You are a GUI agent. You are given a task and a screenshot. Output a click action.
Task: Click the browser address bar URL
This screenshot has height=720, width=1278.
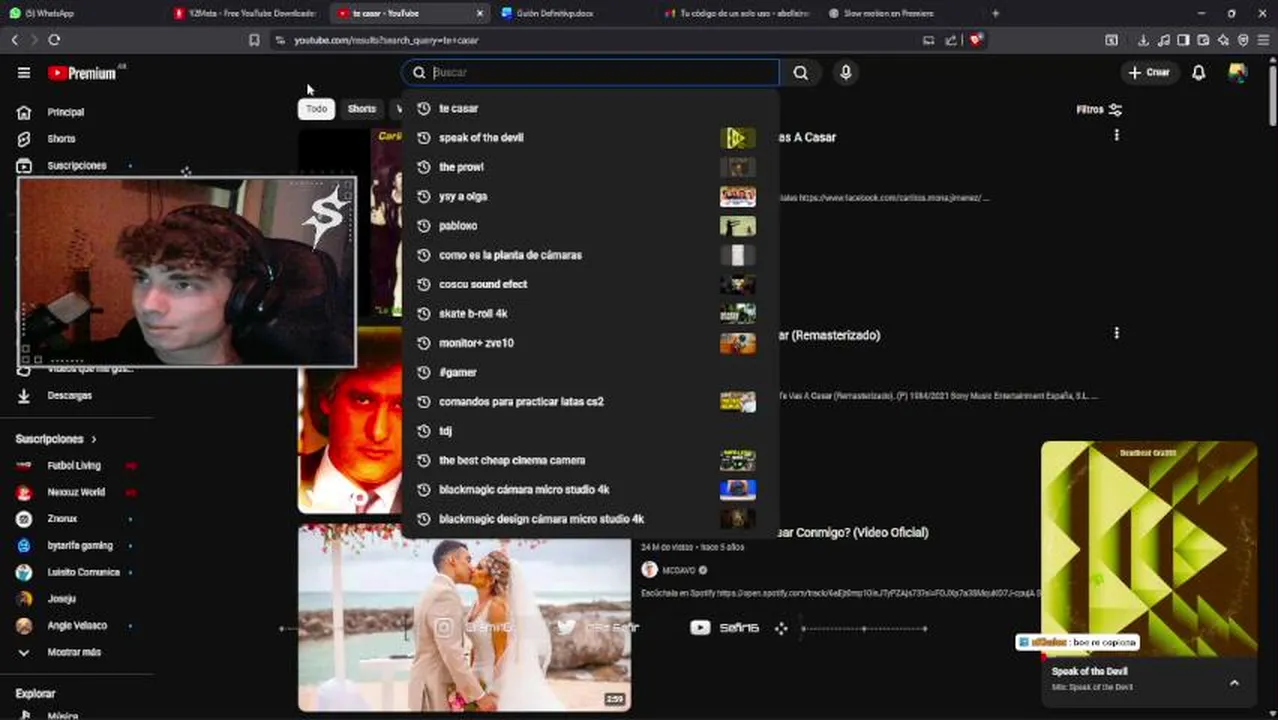pos(387,40)
